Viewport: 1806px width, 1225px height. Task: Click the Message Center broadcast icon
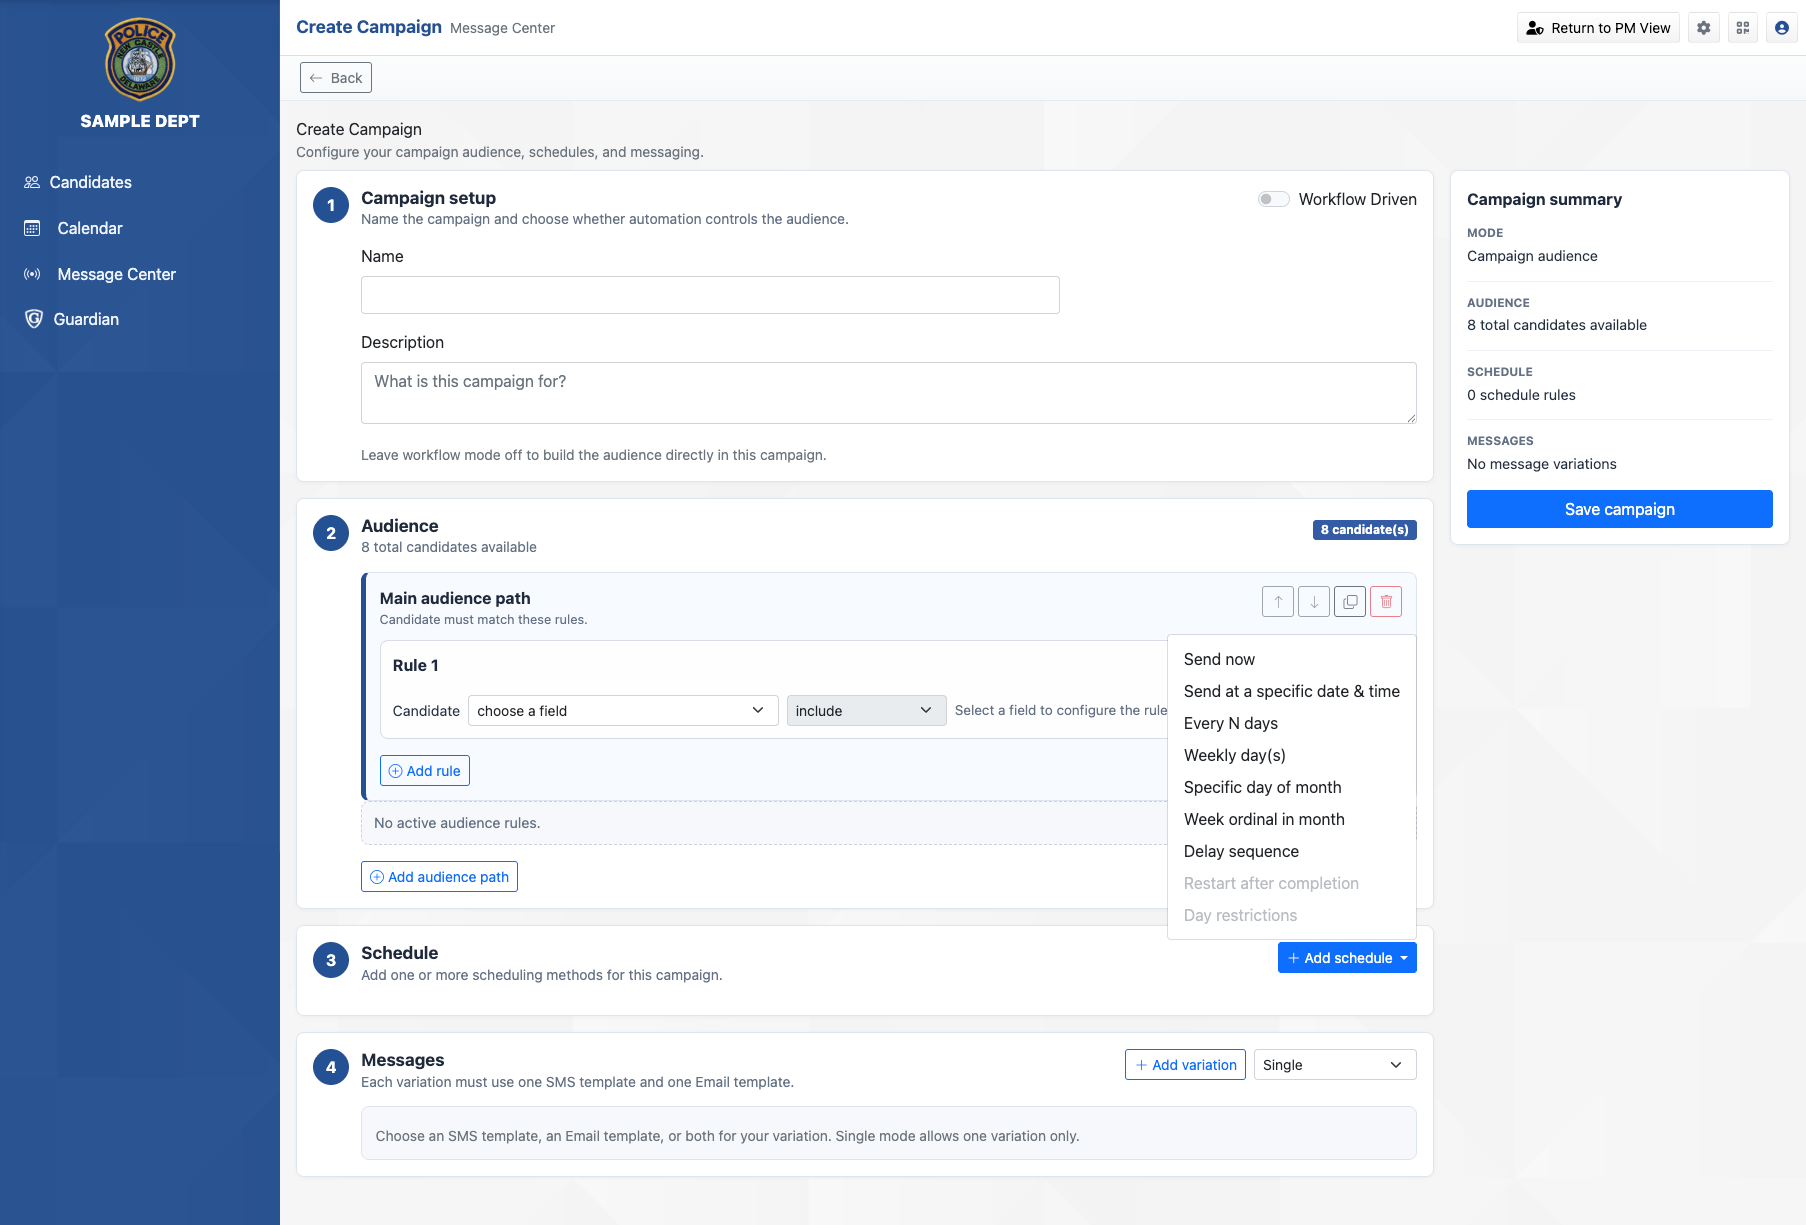tap(32, 274)
